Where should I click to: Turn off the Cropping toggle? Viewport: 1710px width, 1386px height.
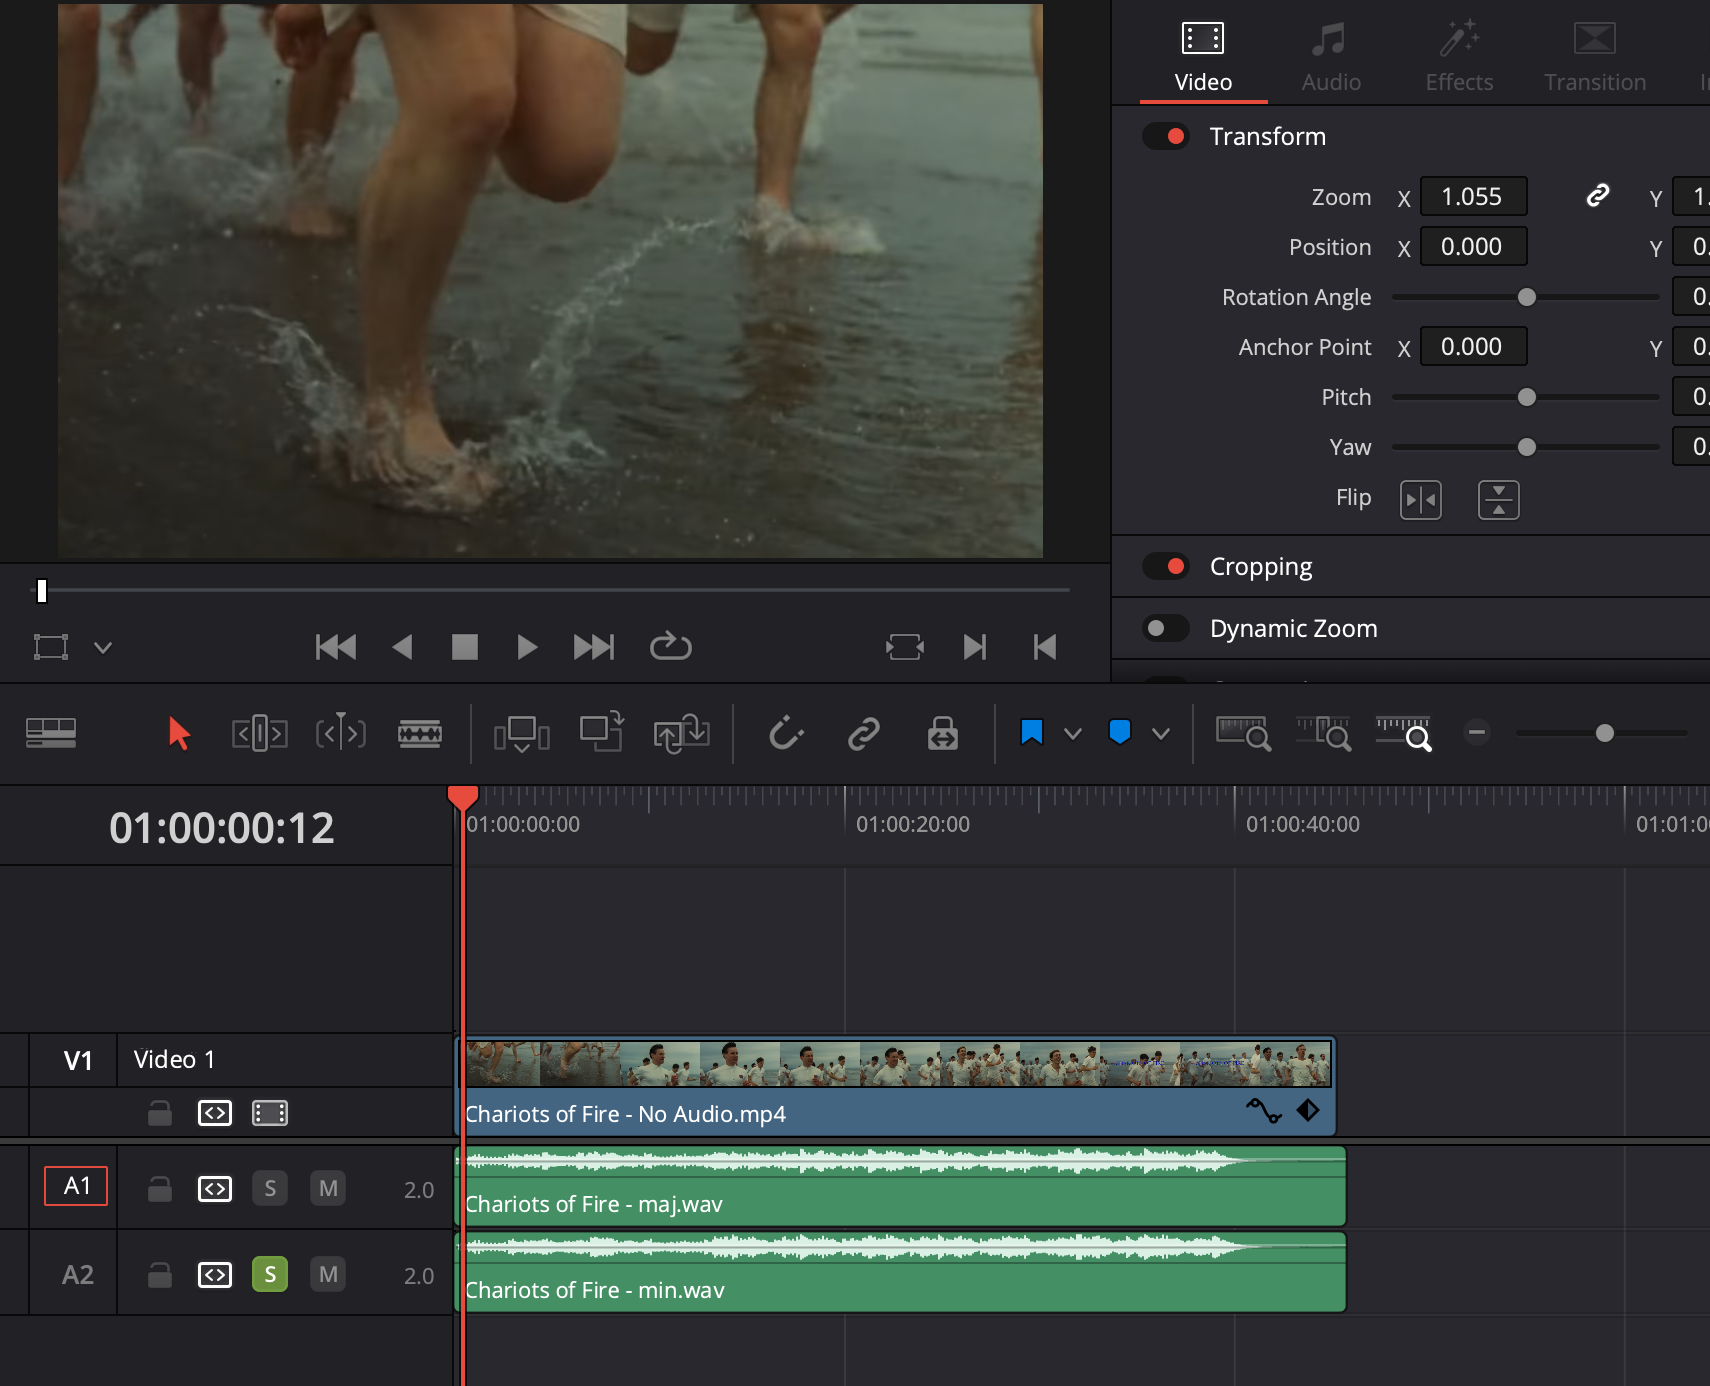click(x=1166, y=566)
